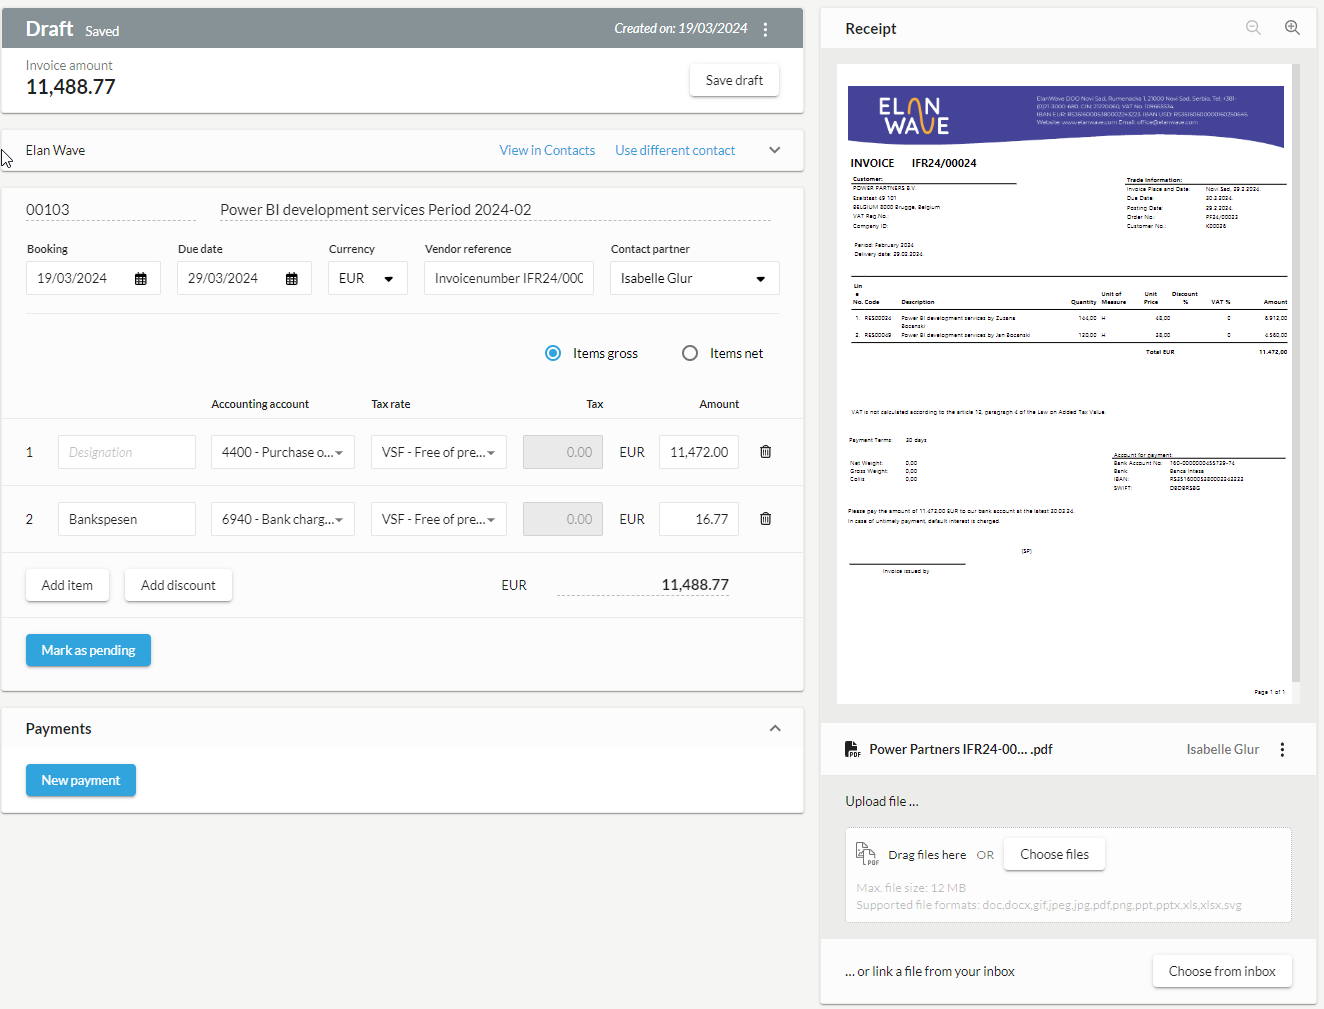Open the attached PDF file options menu

pos(1282,749)
